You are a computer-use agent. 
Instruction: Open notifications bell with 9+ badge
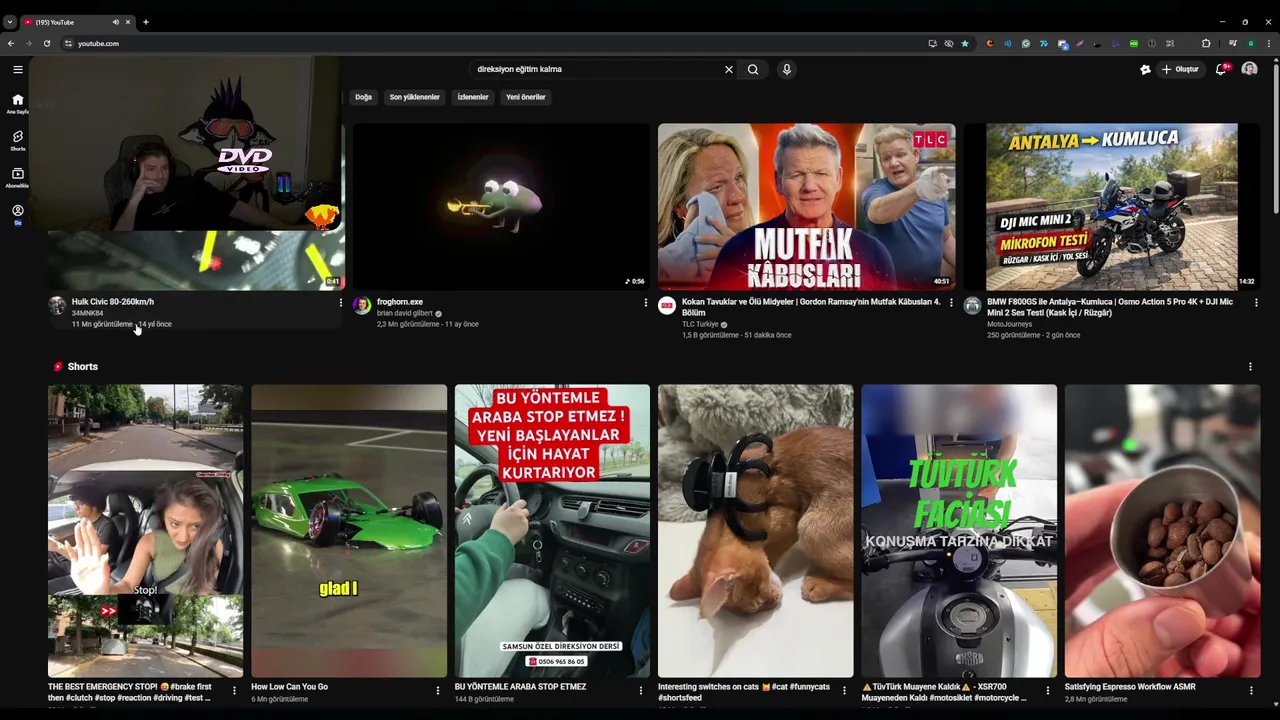click(x=1221, y=69)
